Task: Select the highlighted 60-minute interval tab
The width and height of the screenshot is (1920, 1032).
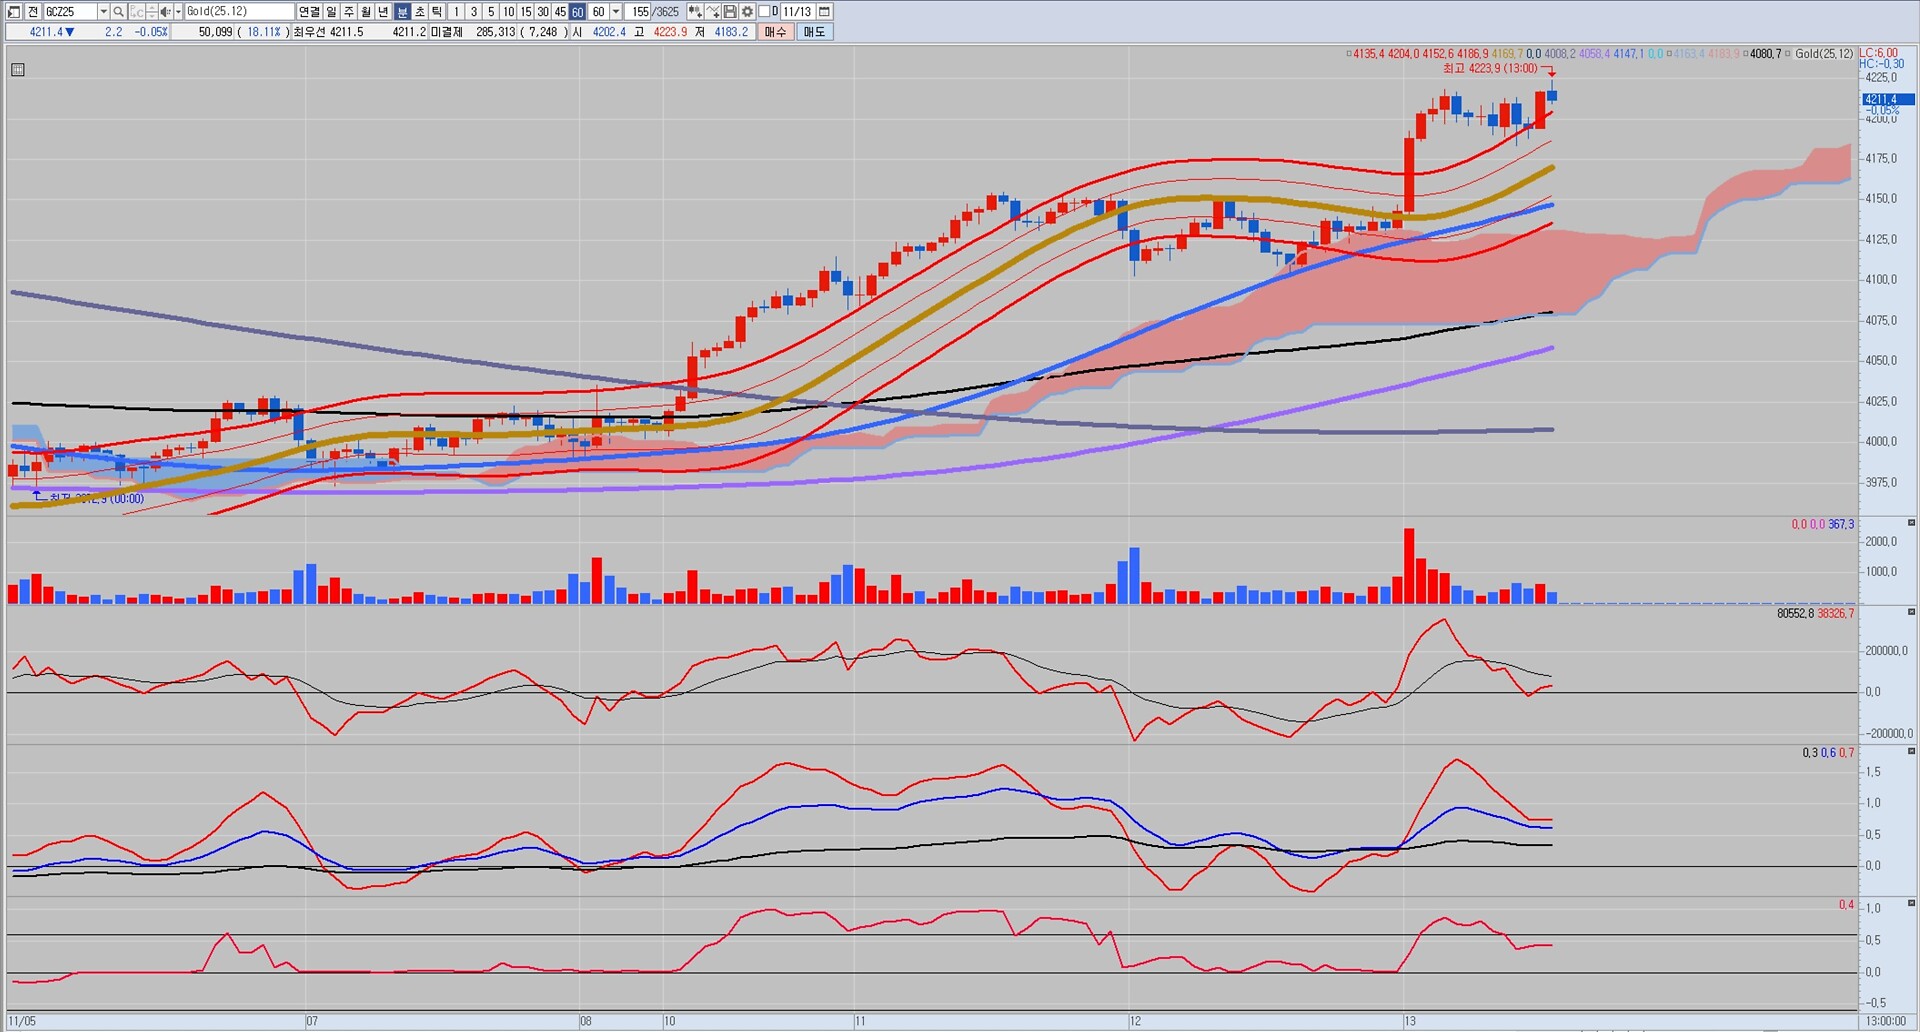Action: [x=577, y=12]
